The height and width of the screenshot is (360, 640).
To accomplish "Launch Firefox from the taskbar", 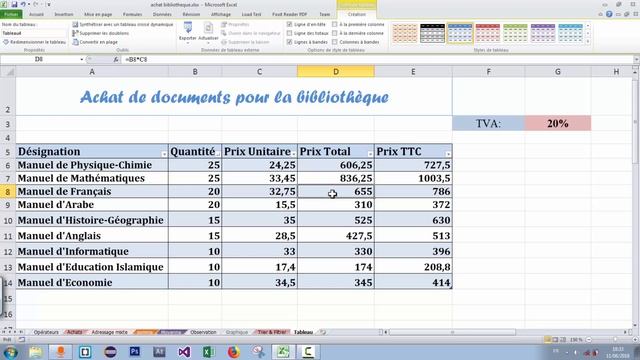I will [x=233, y=352].
